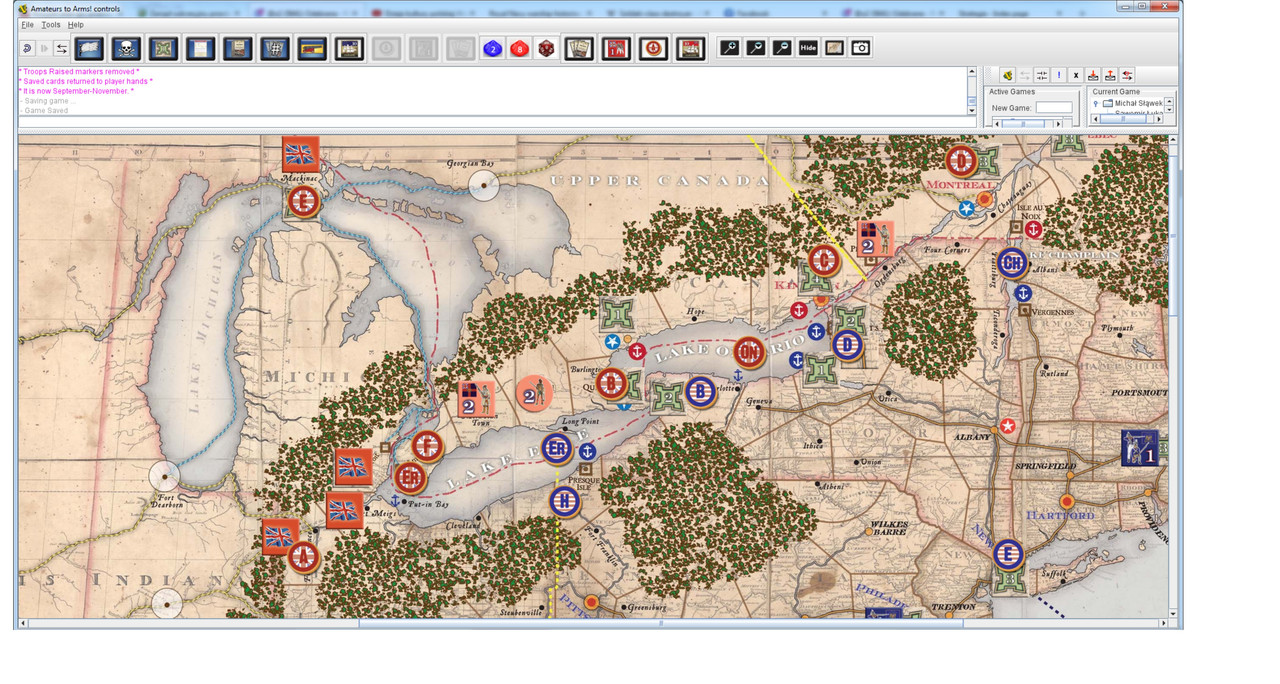Select the blue ER counter on Lake Erie
The image size is (1280, 684).
(557, 449)
